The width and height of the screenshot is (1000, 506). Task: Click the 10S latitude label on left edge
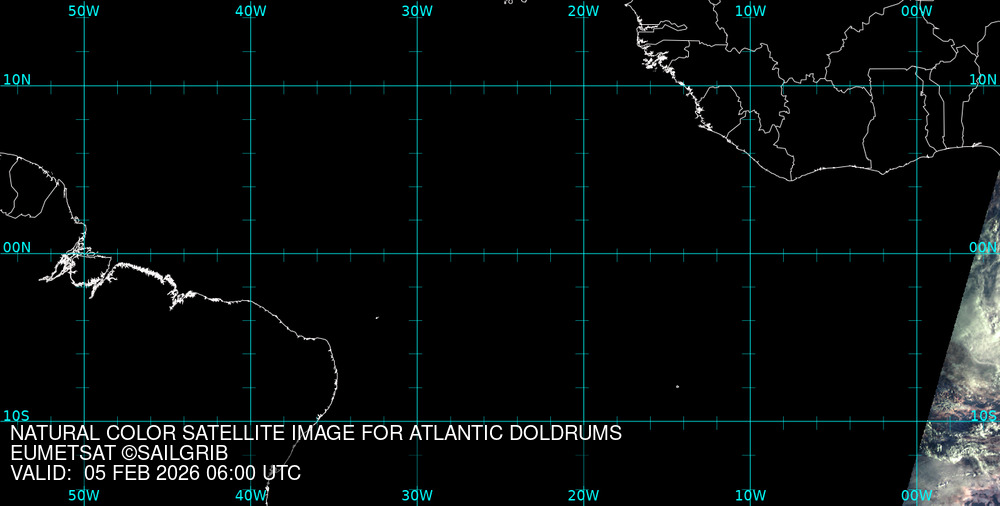coord(16,415)
